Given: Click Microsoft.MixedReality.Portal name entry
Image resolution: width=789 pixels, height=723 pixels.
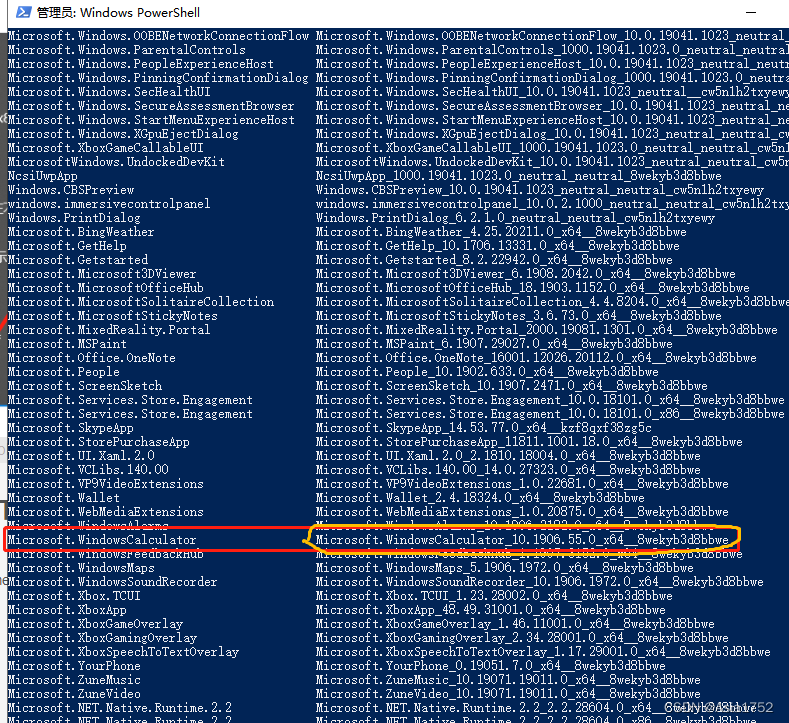Looking at the screenshot, I should (109, 330).
